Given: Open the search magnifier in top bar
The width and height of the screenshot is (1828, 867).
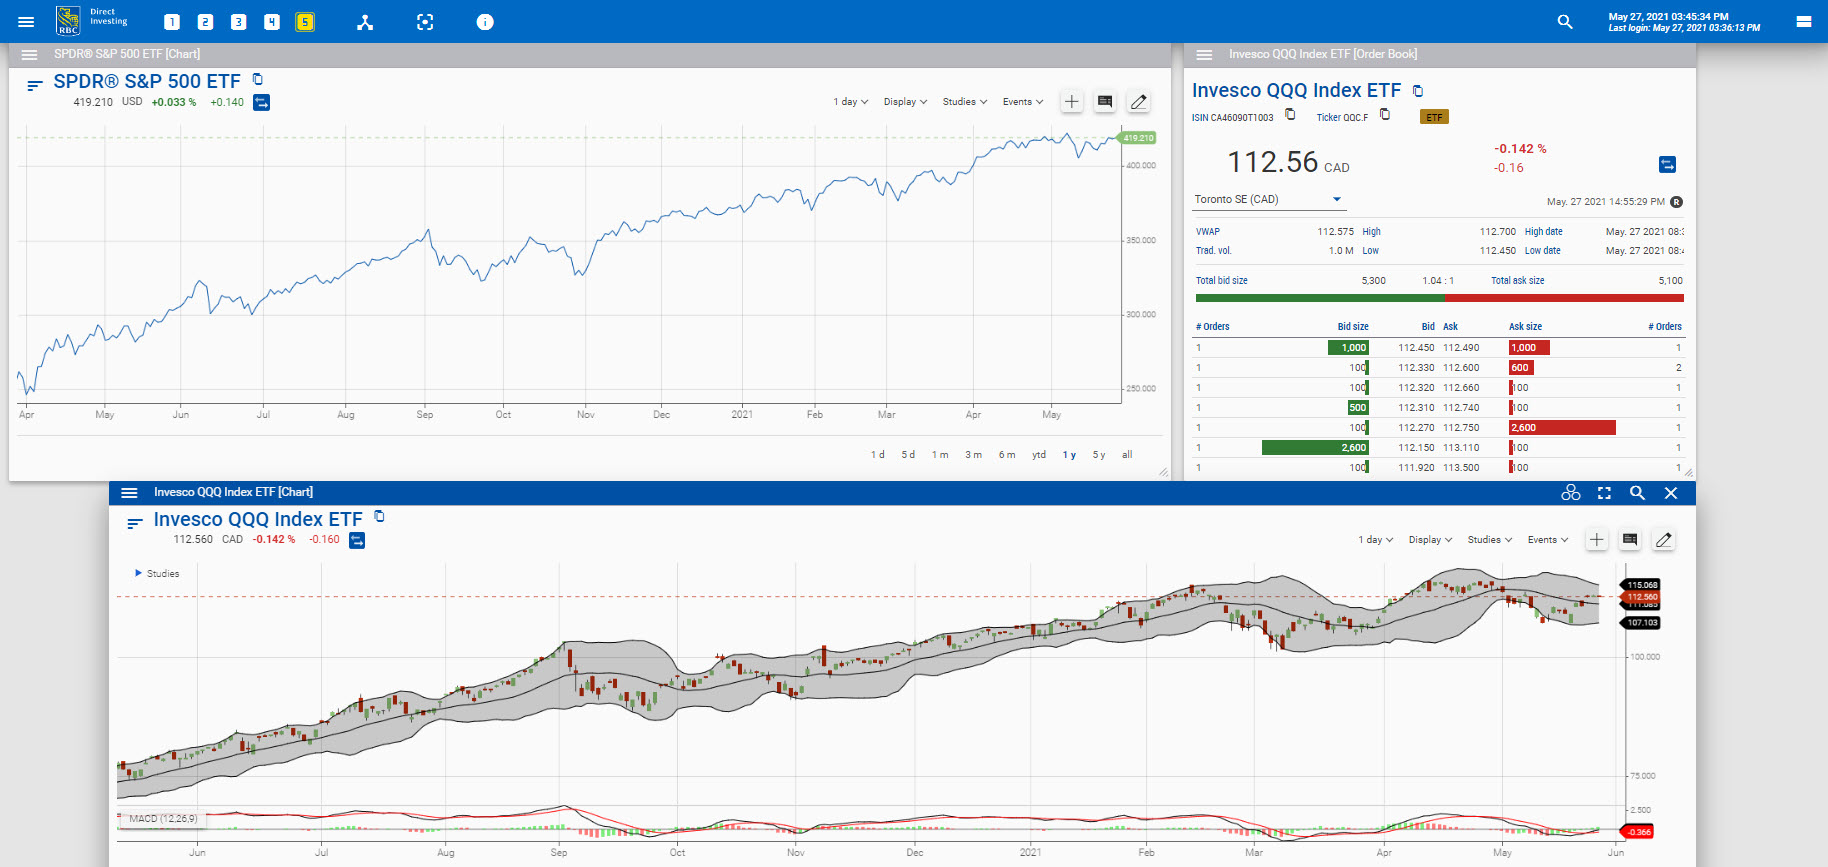Looking at the screenshot, I should pos(1565,21).
